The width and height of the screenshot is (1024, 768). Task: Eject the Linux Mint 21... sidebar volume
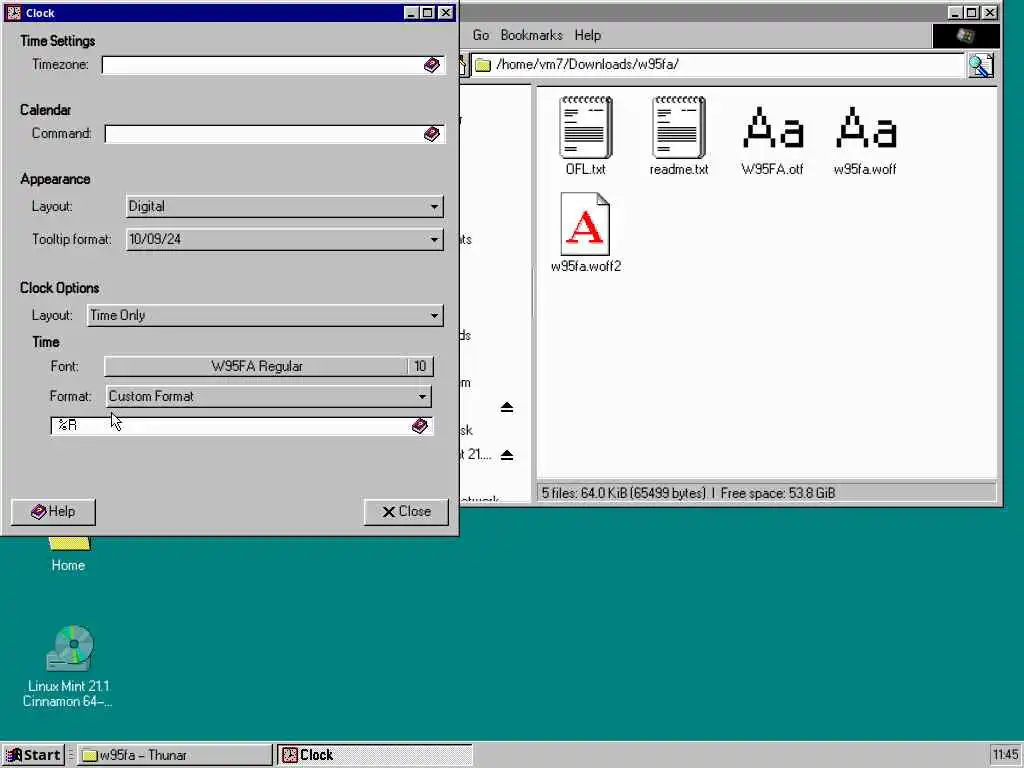(x=507, y=455)
